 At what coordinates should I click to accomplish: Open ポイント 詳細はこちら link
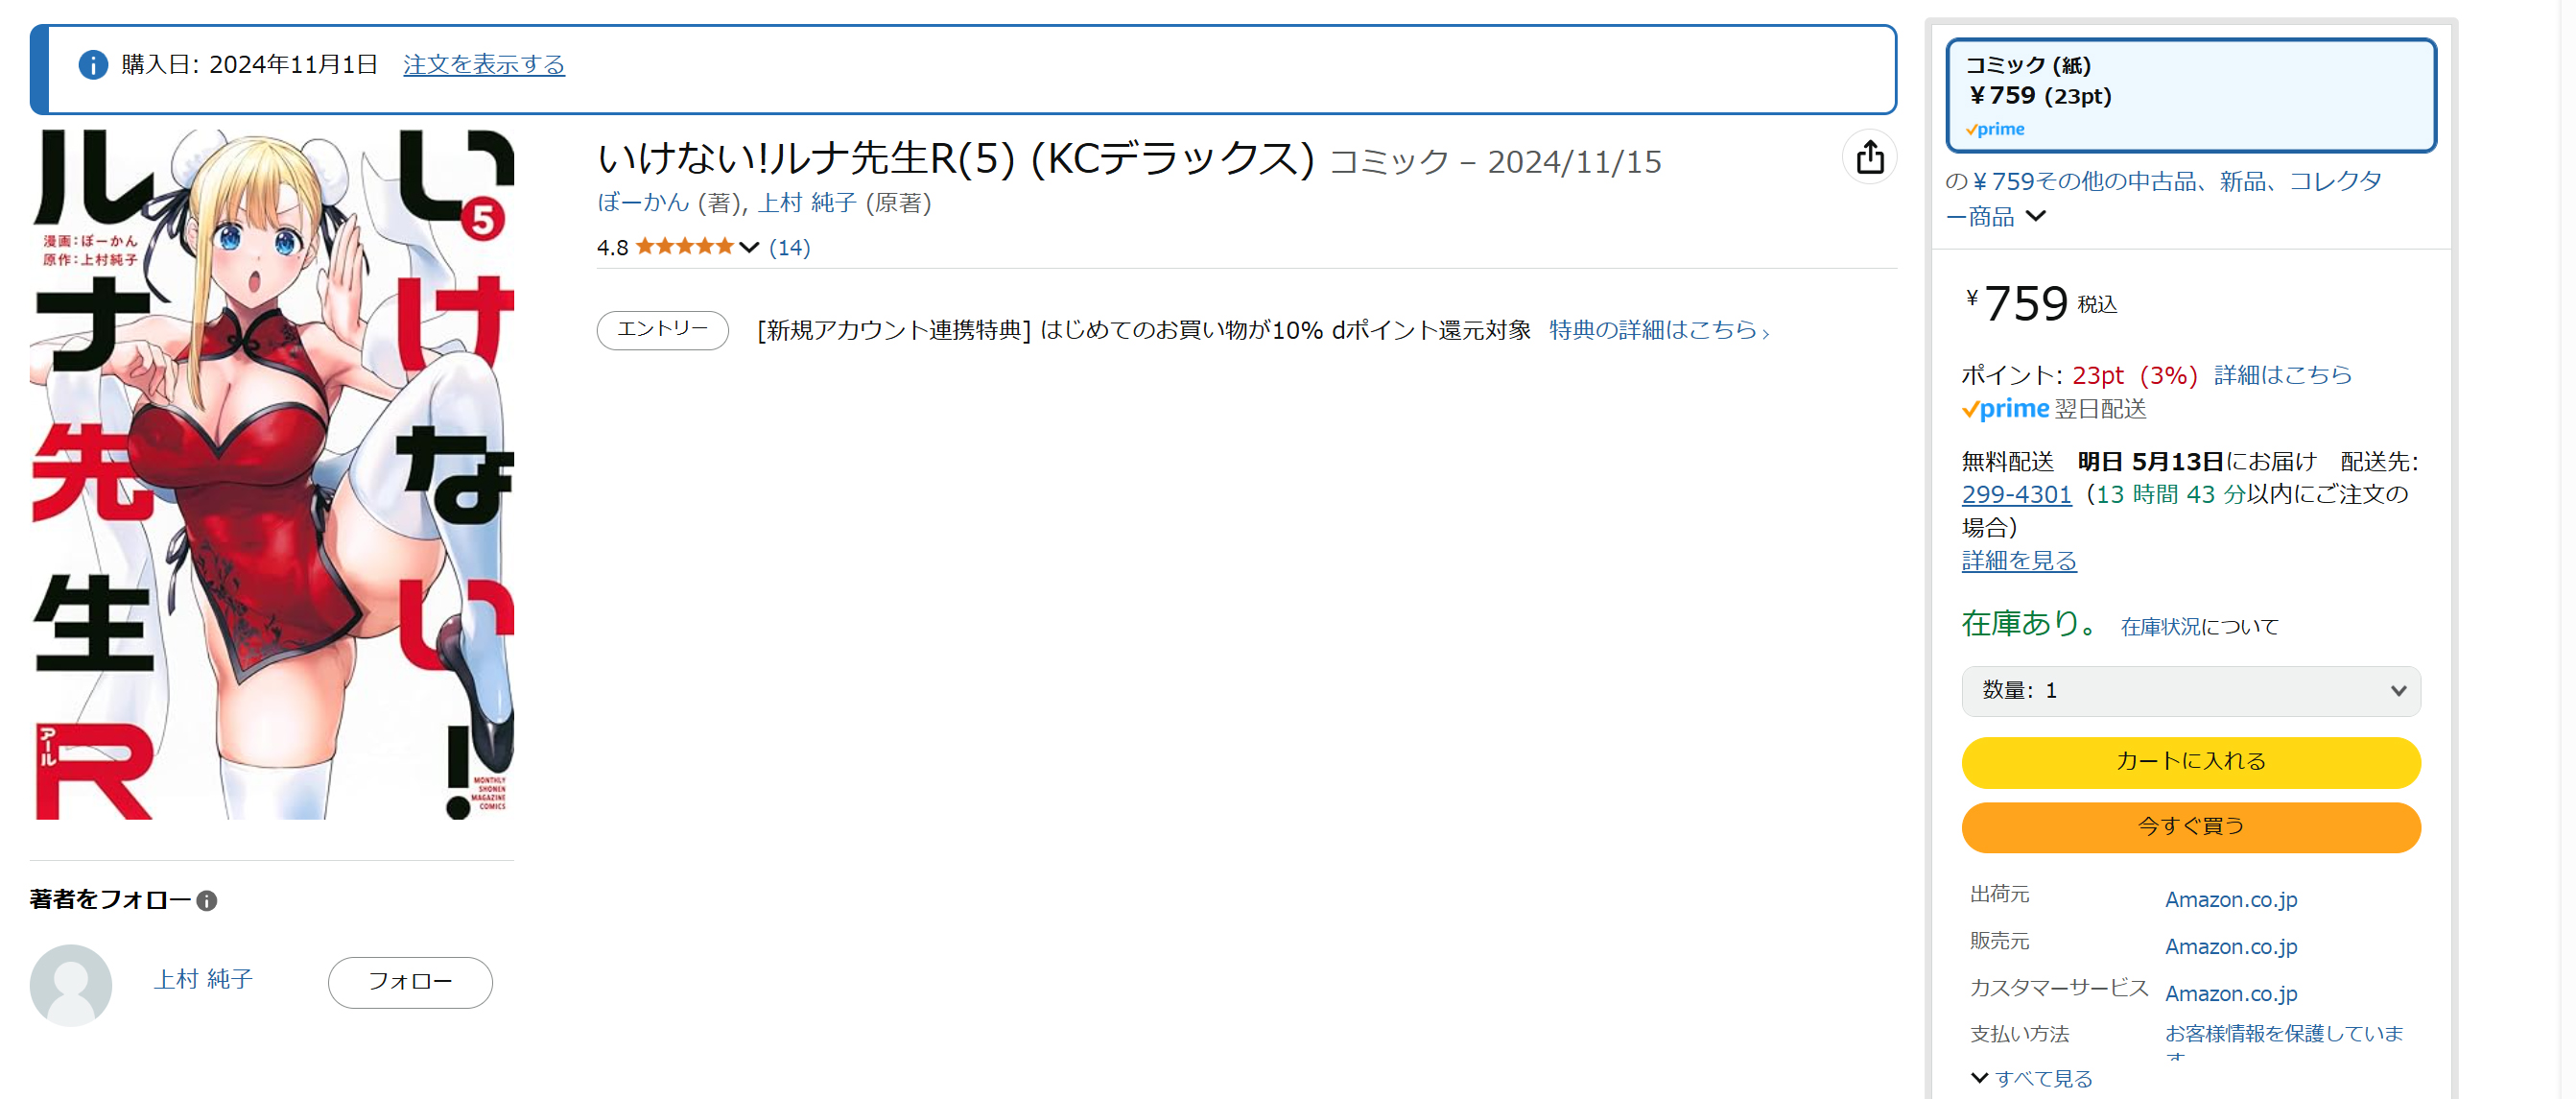tap(2282, 375)
